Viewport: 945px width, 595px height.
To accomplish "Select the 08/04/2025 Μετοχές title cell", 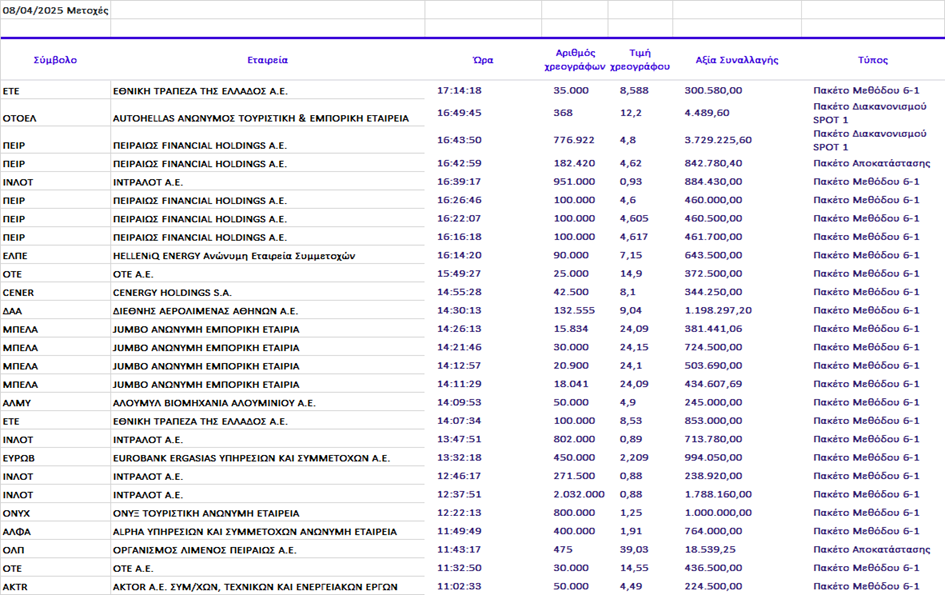I will coord(56,10).
